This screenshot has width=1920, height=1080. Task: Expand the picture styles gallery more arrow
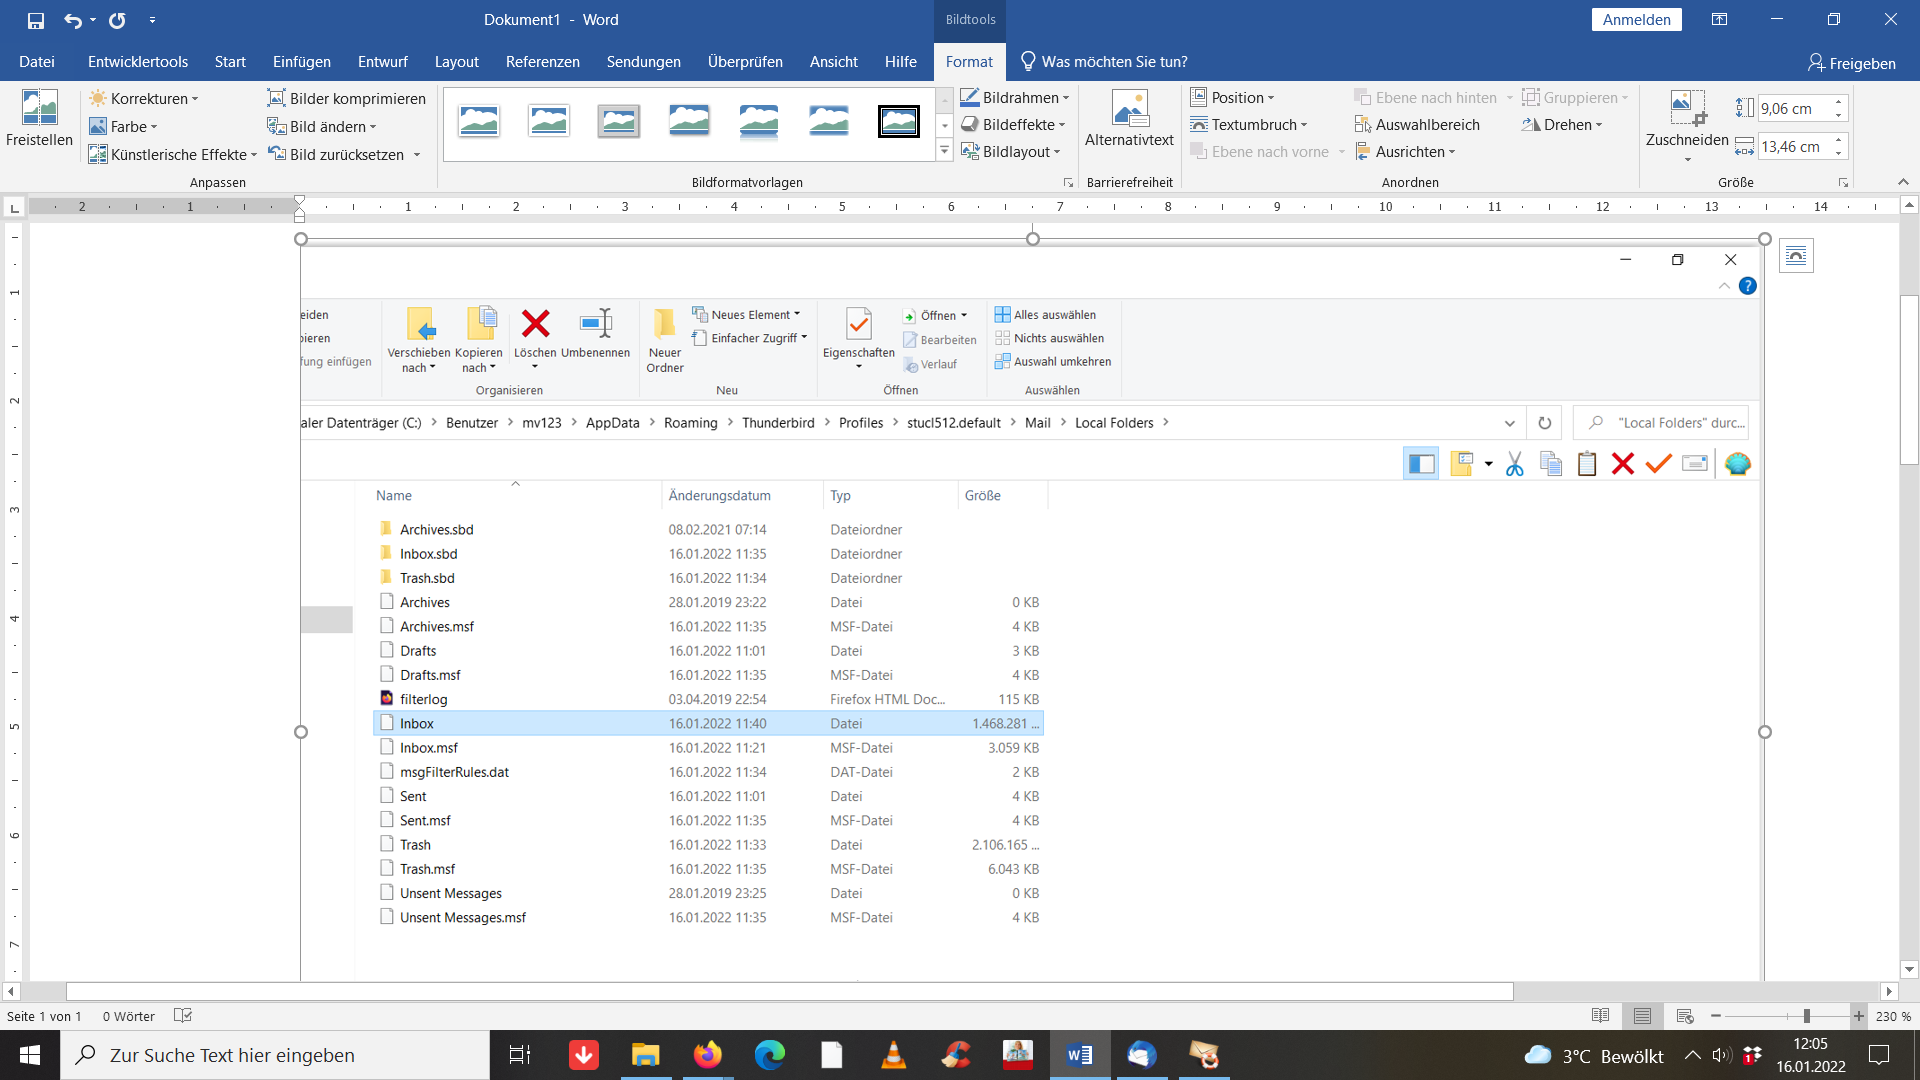pyautogui.click(x=945, y=151)
